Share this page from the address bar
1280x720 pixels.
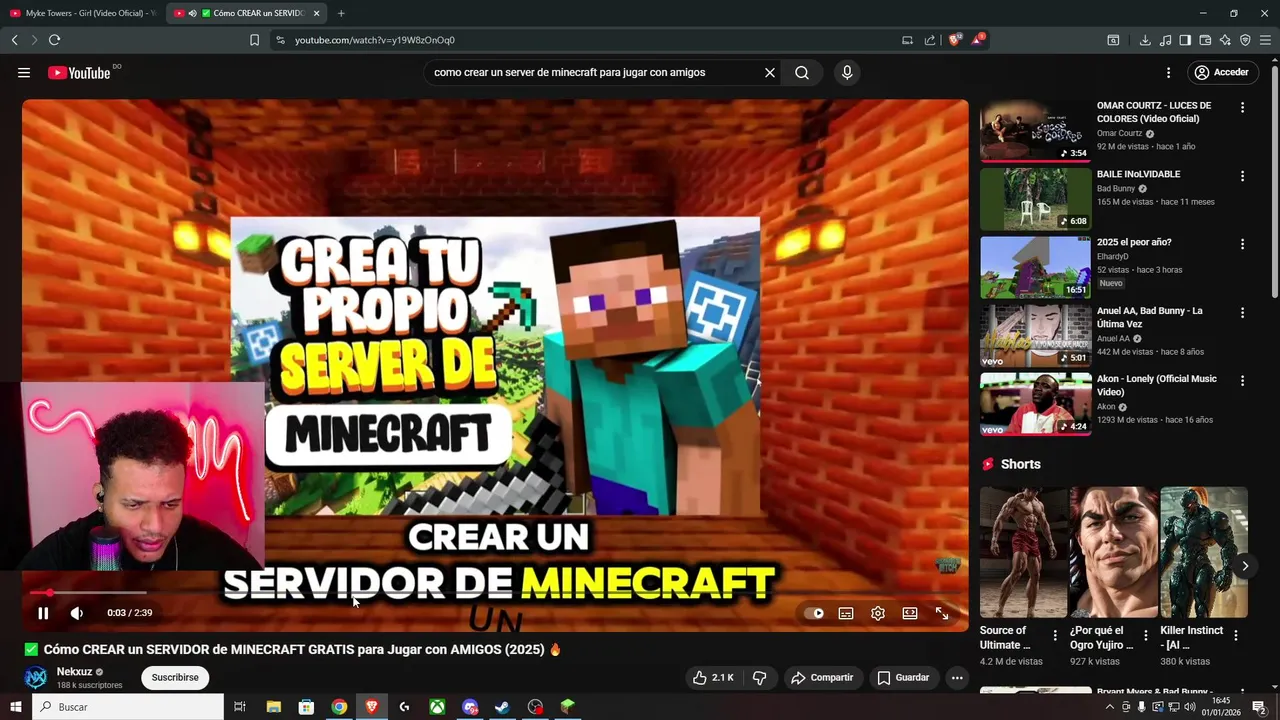click(x=930, y=40)
